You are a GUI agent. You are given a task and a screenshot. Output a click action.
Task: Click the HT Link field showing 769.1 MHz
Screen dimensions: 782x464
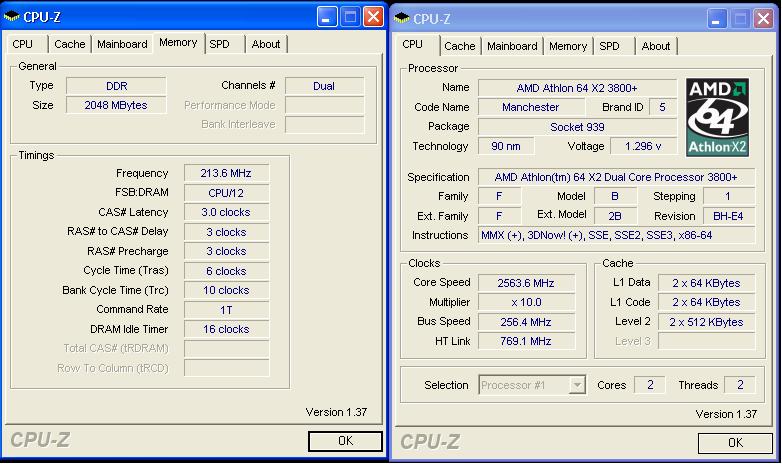[526, 341]
